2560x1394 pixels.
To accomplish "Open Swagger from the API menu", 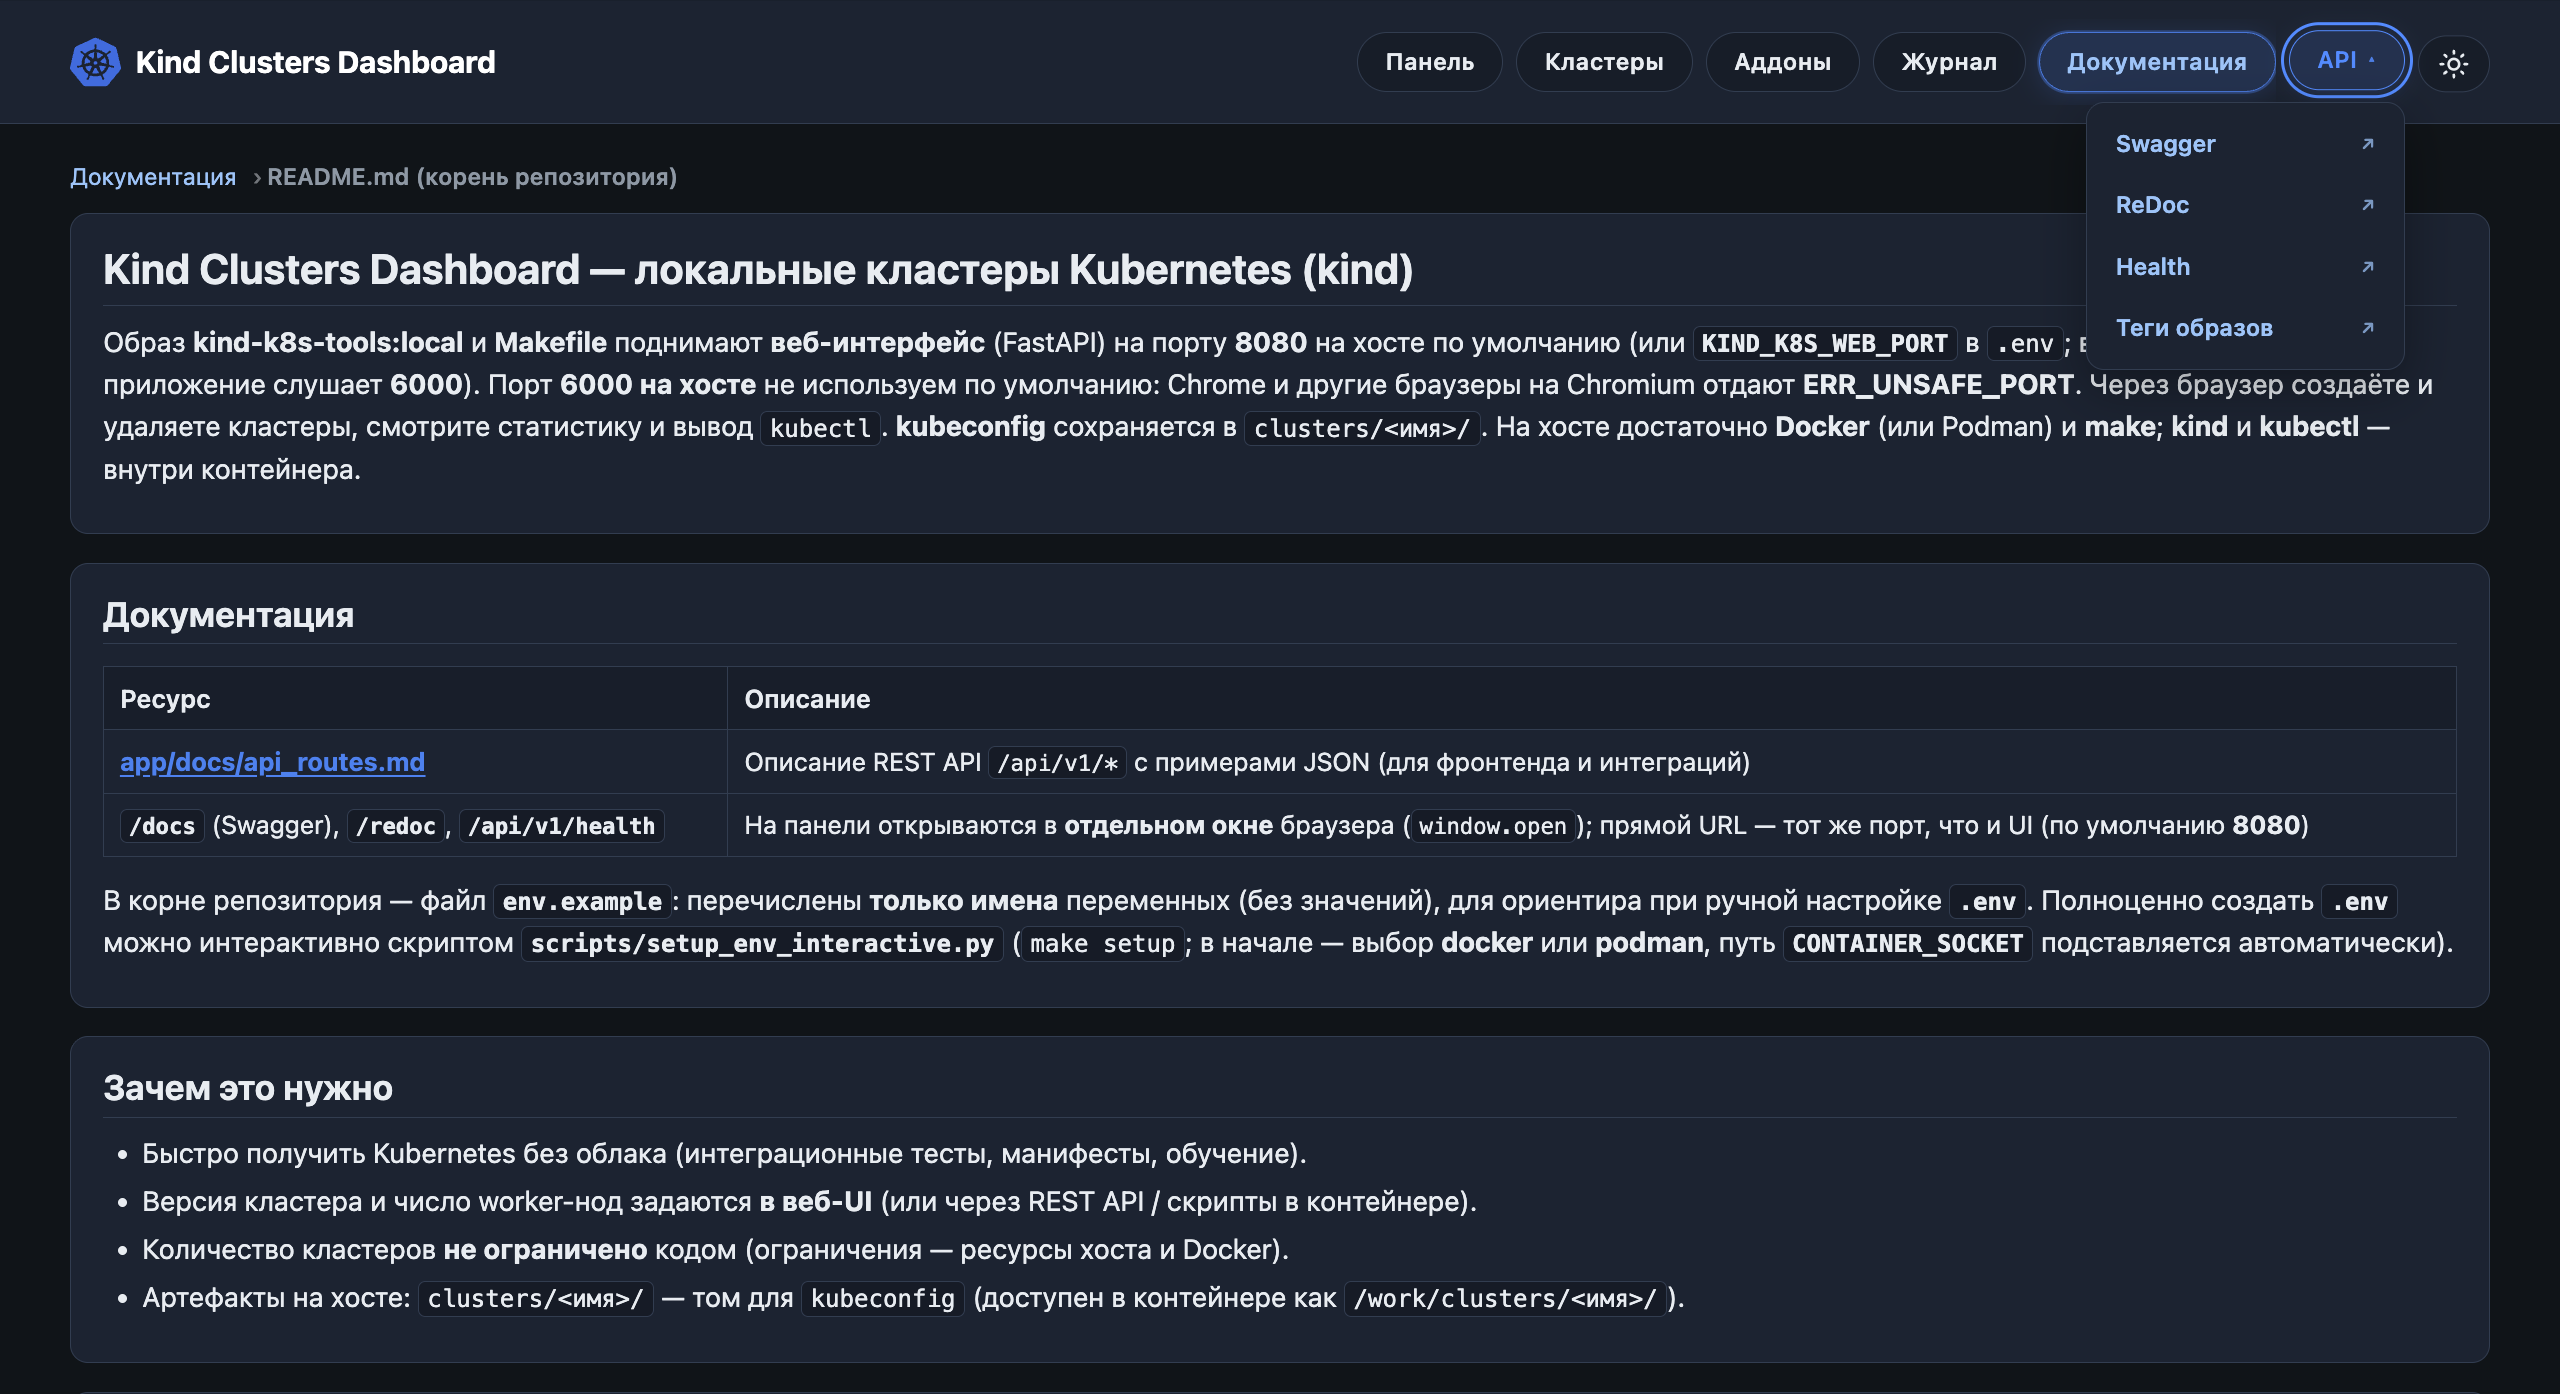I will tap(2245, 144).
